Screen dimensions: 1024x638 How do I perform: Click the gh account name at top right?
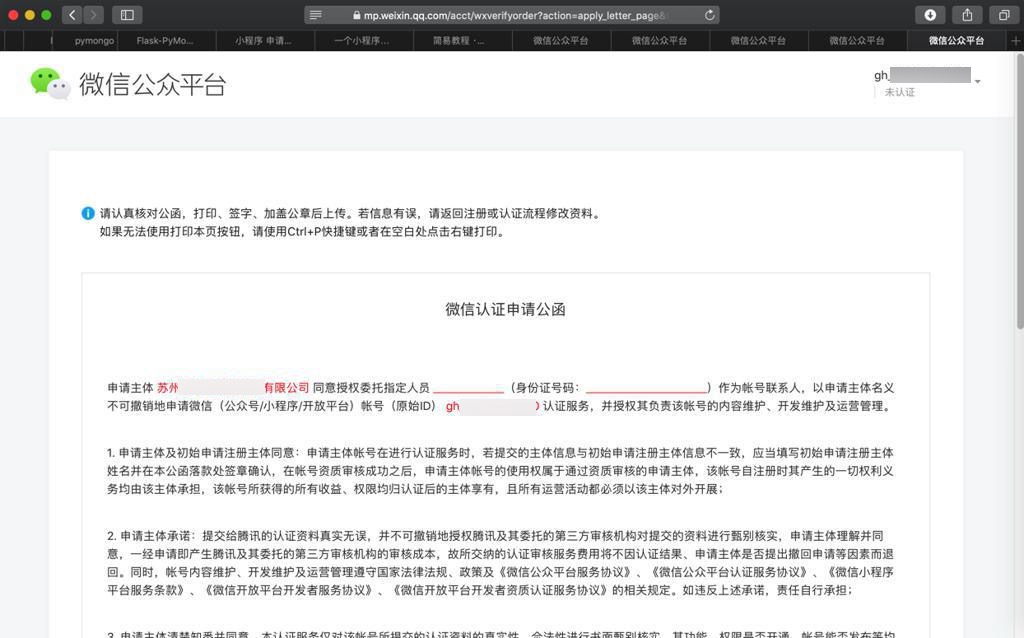click(922, 75)
